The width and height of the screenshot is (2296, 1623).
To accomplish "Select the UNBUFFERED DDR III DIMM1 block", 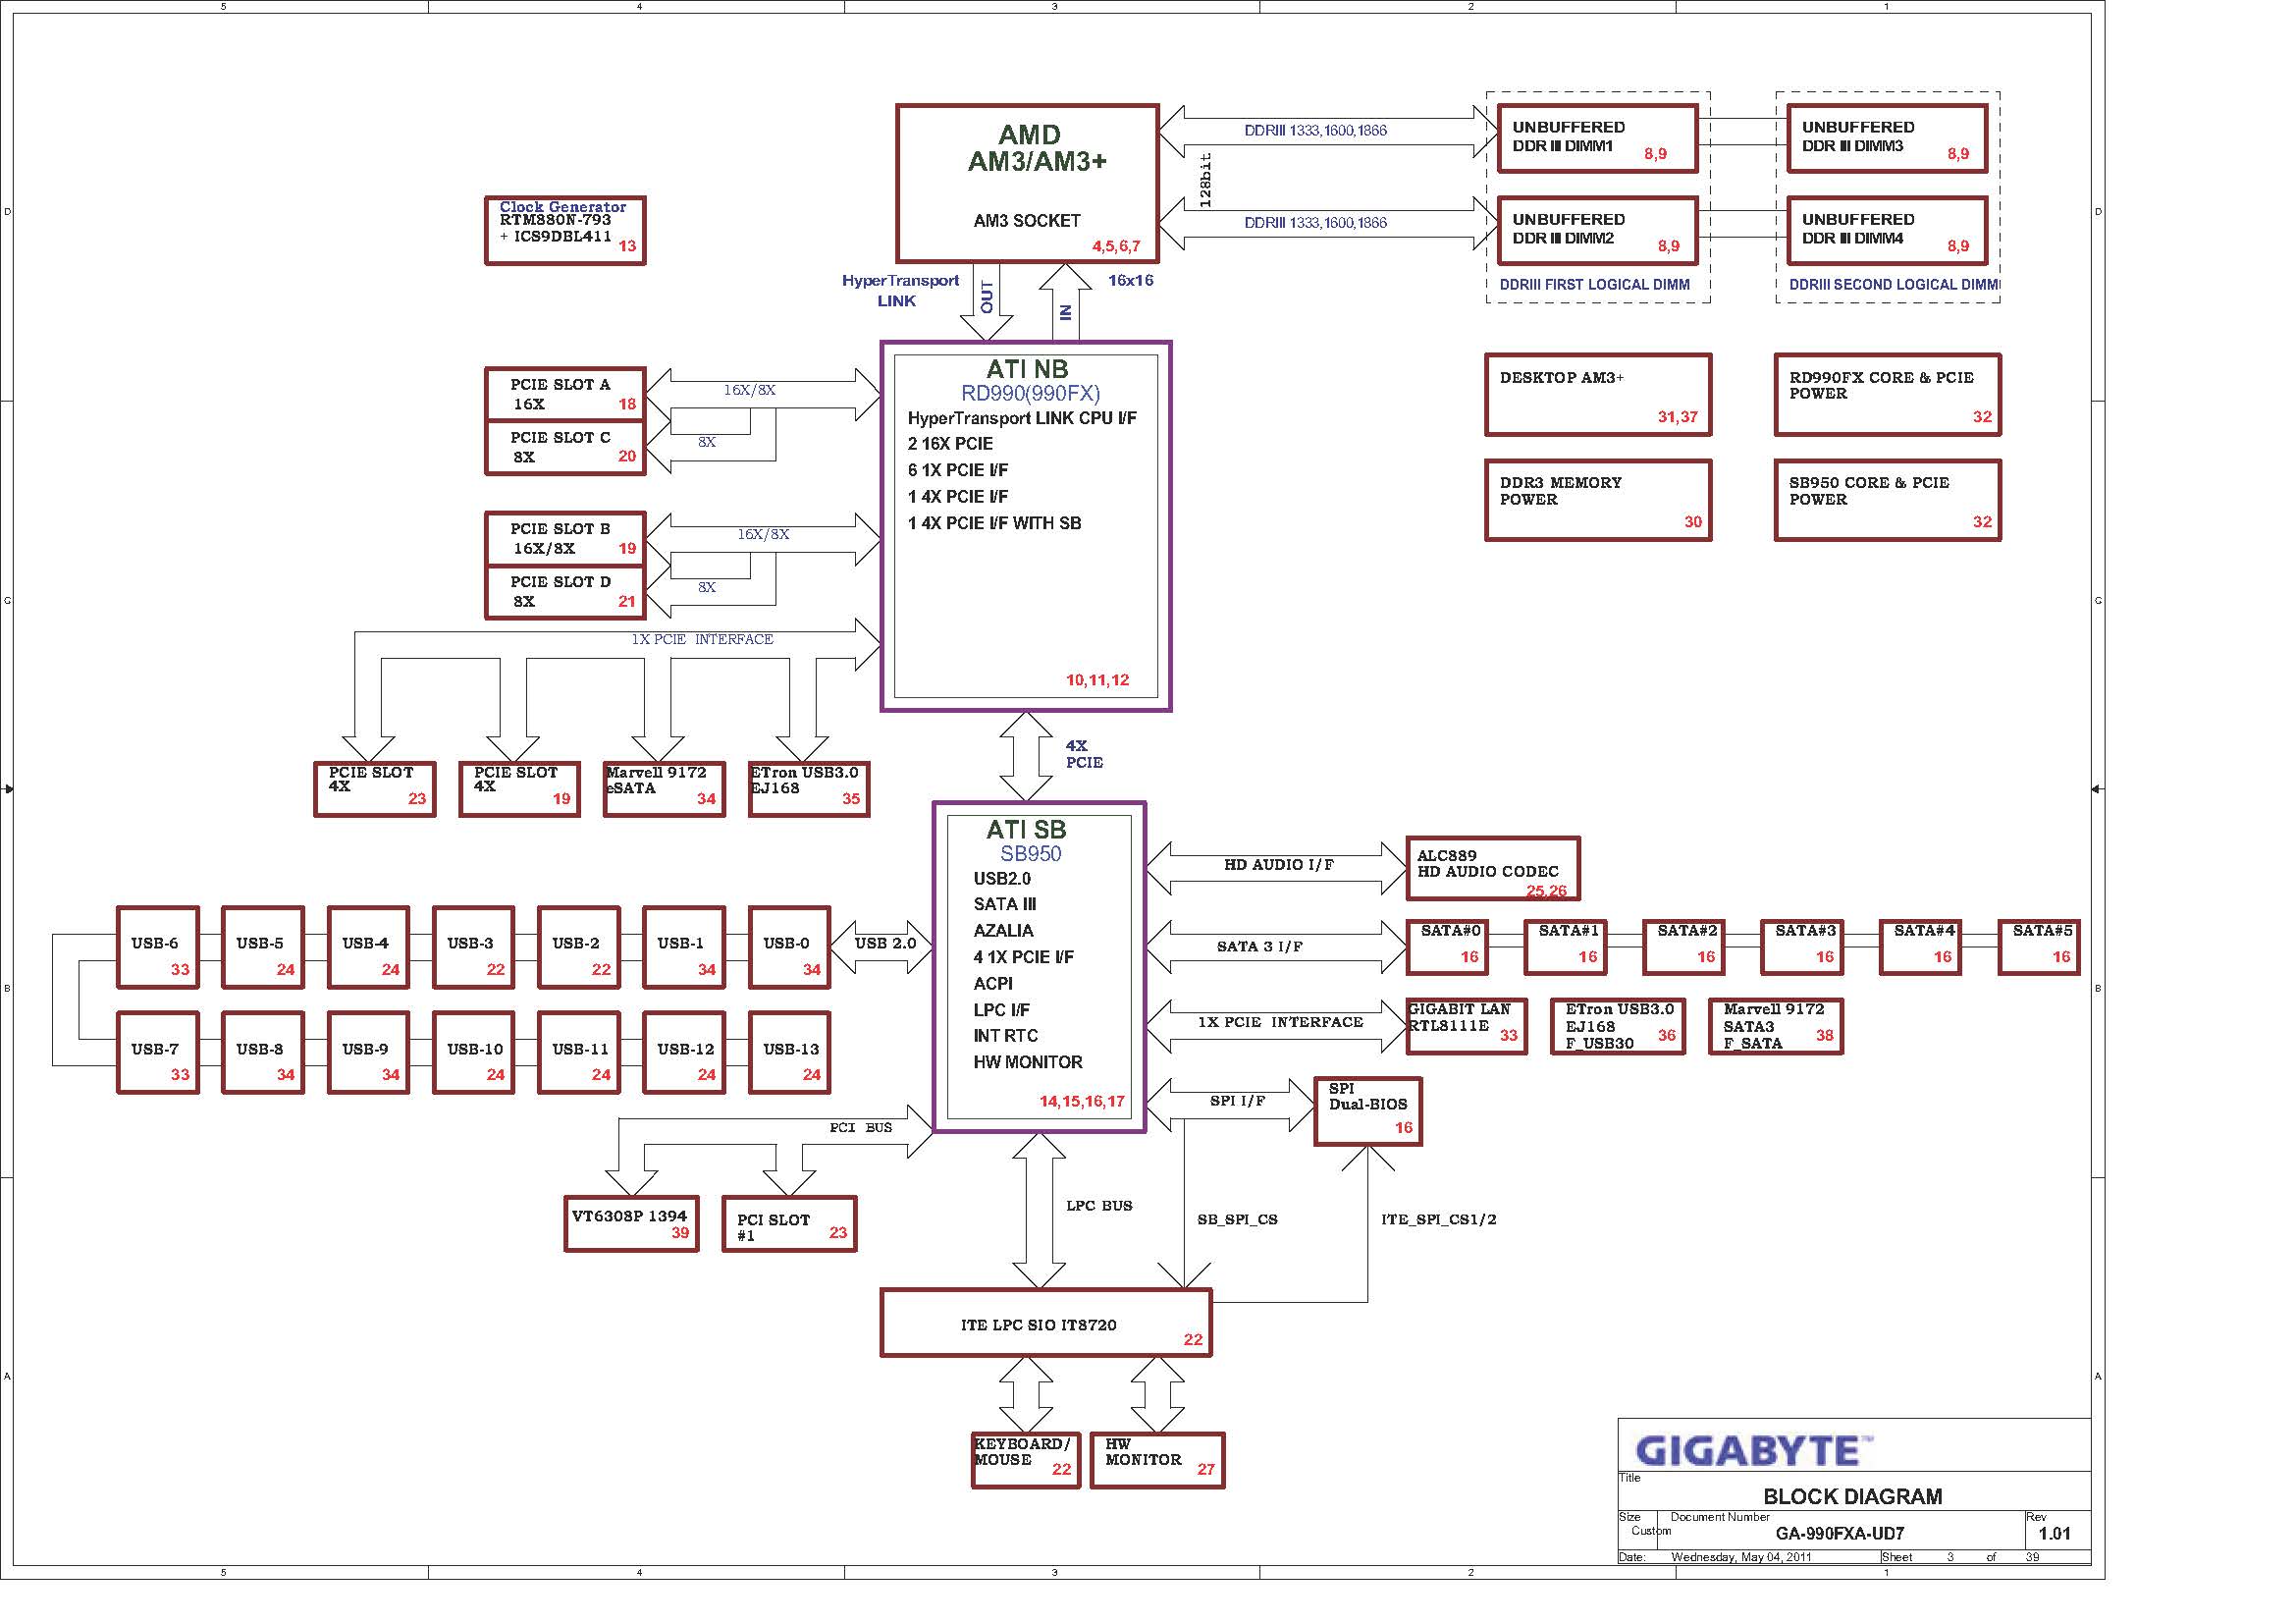I will click(1597, 138).
